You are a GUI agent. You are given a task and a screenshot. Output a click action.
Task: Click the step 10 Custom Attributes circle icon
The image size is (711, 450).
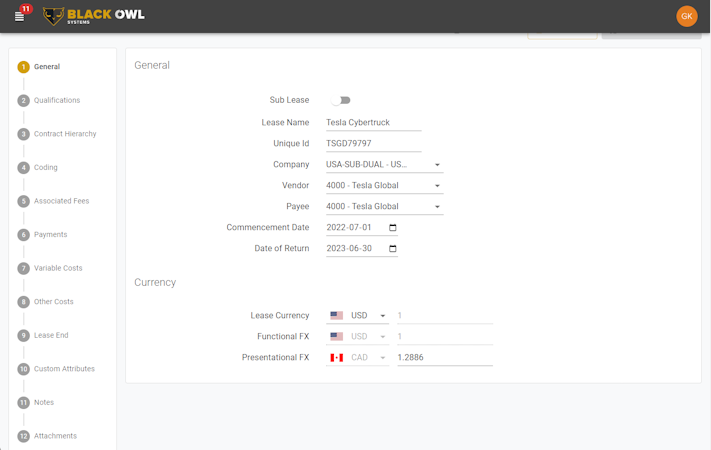point(24,369)
